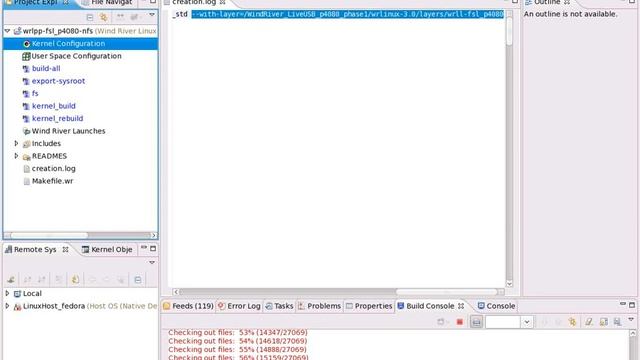Expand the READMES folder
This screenshot has width=640, height=360.
click(x=16, y=156)
